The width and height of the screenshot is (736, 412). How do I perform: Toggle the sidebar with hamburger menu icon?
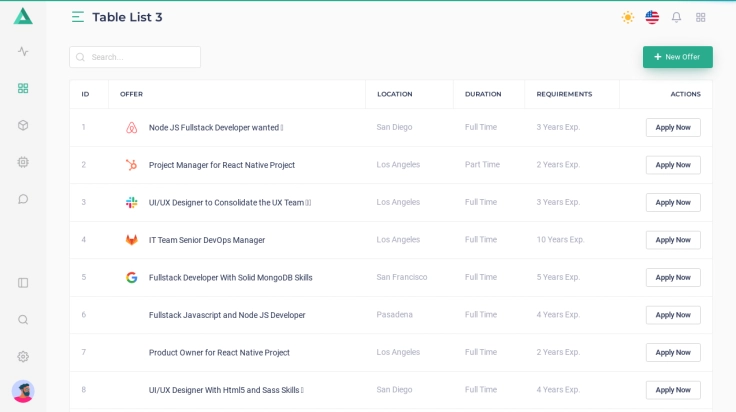[78, 17]
